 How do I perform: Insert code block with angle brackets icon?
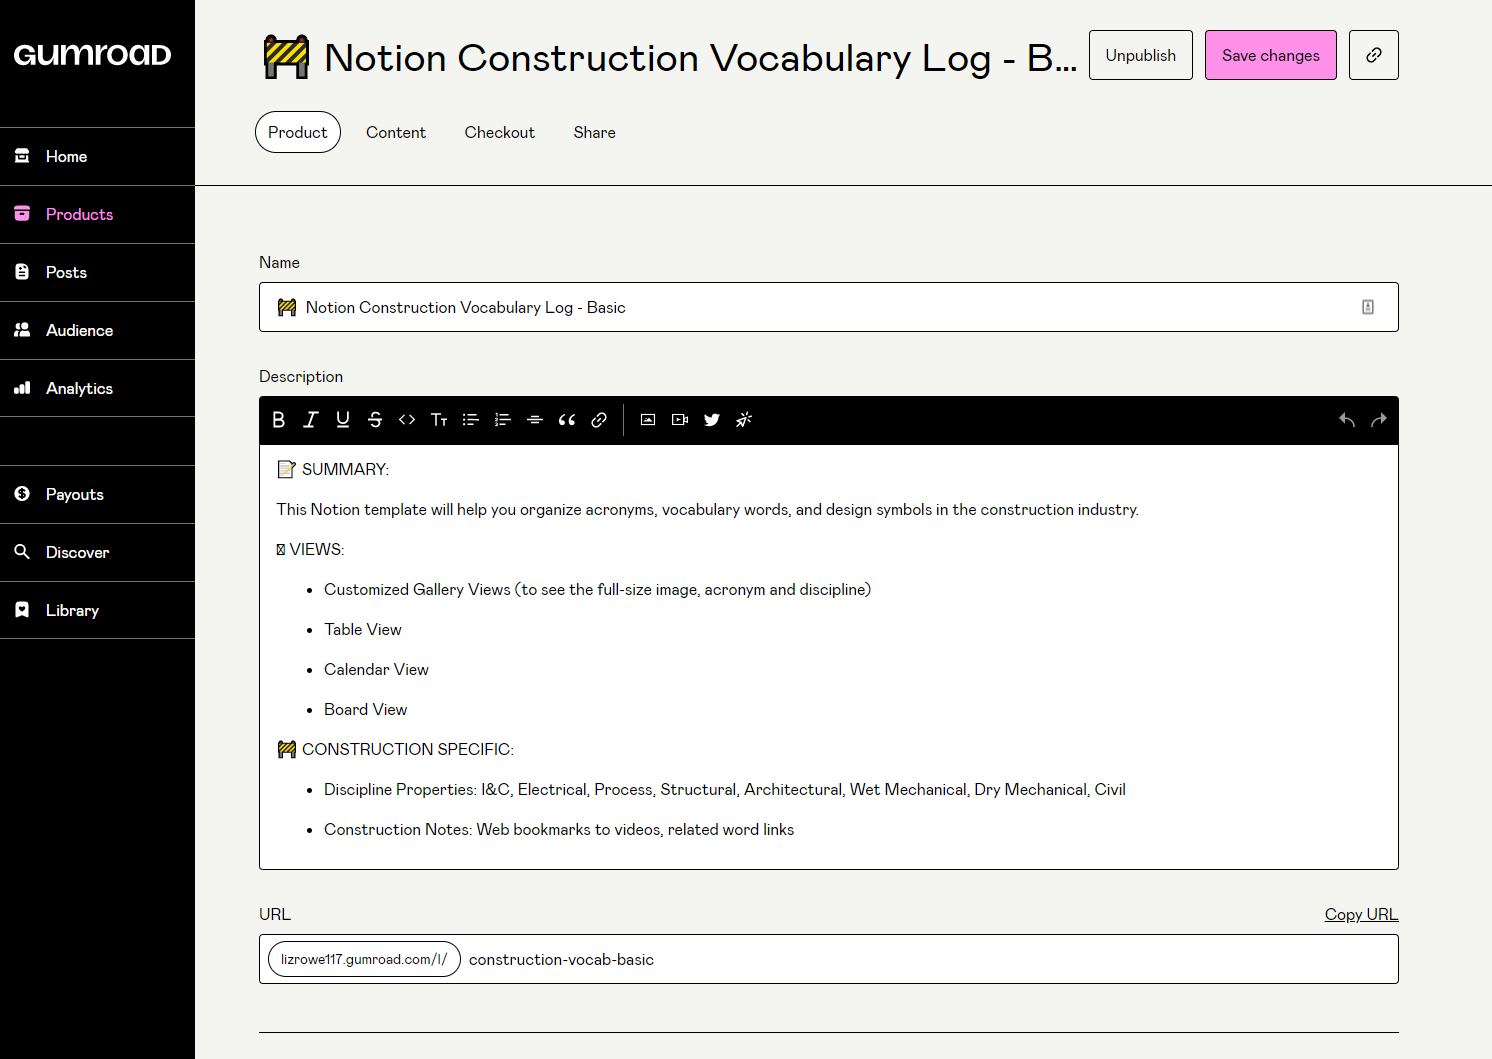coord(407,420)
